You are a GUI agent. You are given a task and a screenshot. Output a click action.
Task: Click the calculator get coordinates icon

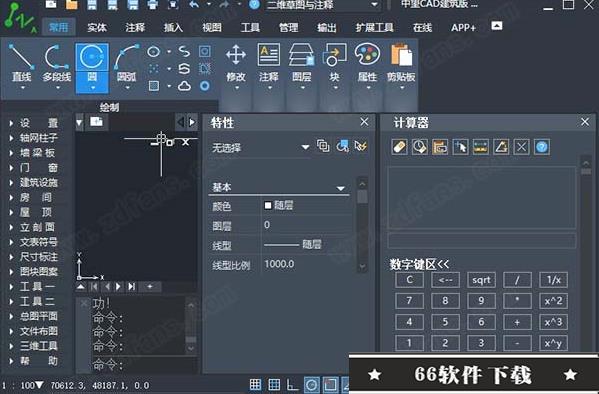(x=460, y=147)
